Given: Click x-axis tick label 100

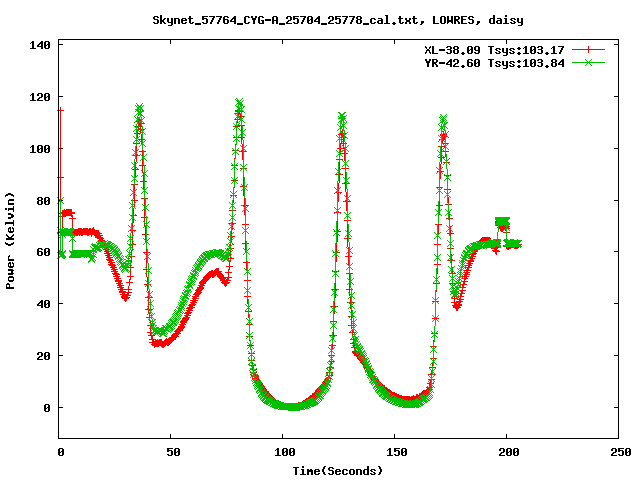Looking at the screenshot, I should (285, 452).
